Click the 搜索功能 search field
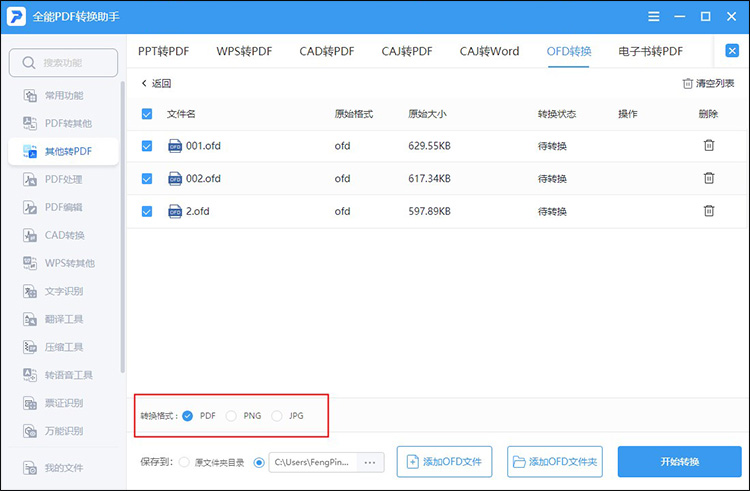The image size is (750, 491). pyautogui.click(x=63, y=63)
